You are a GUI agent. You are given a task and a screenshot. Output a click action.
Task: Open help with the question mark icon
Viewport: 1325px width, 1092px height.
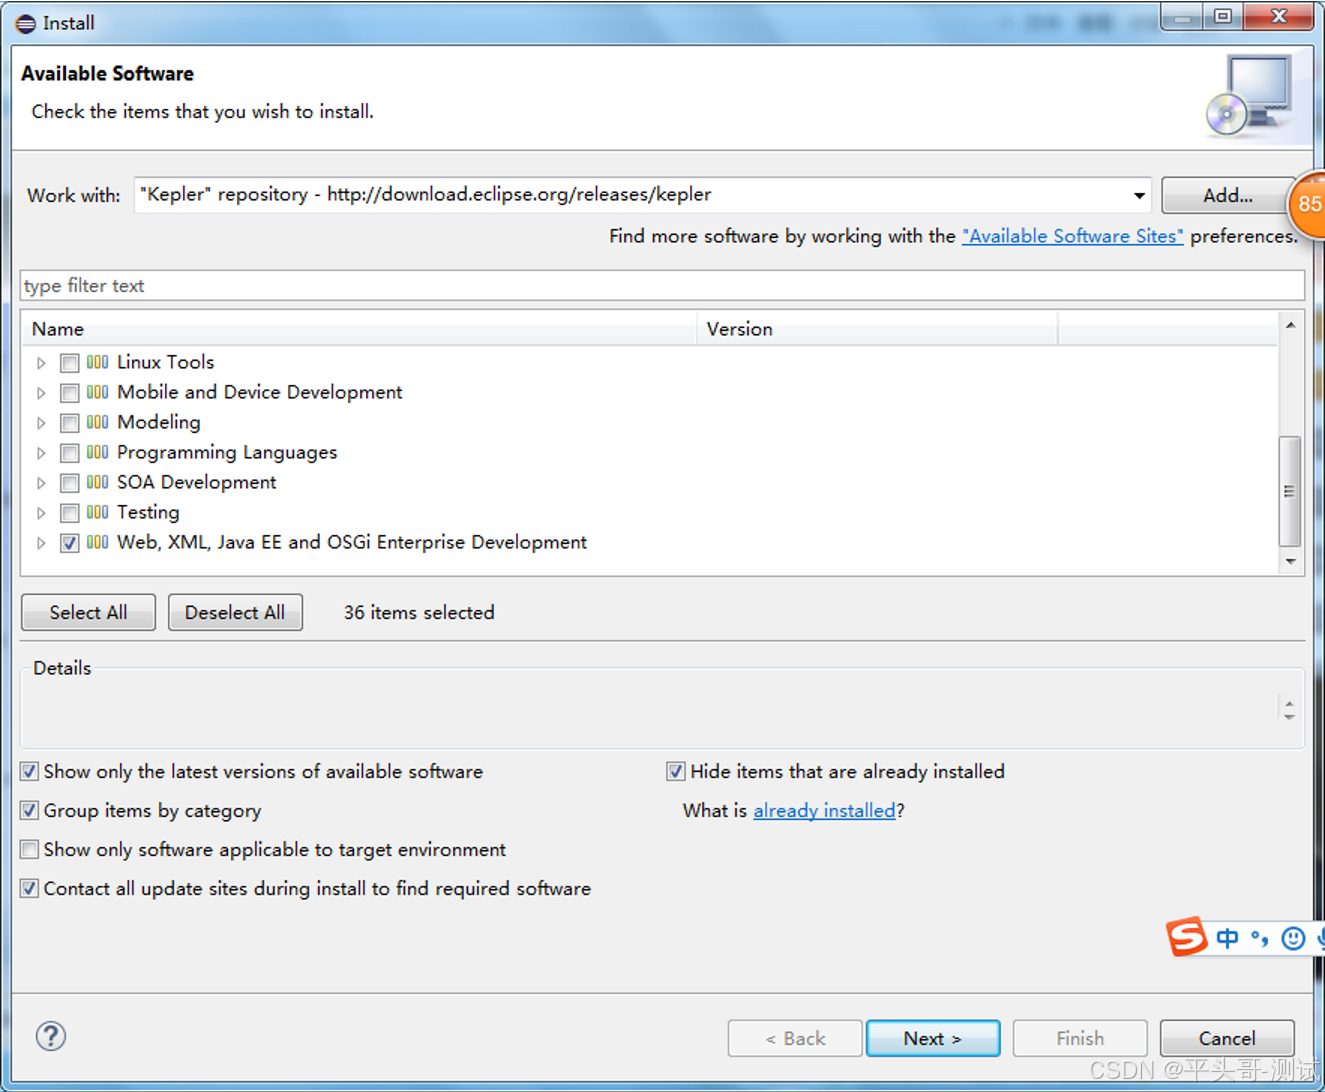click(51, 1036)
